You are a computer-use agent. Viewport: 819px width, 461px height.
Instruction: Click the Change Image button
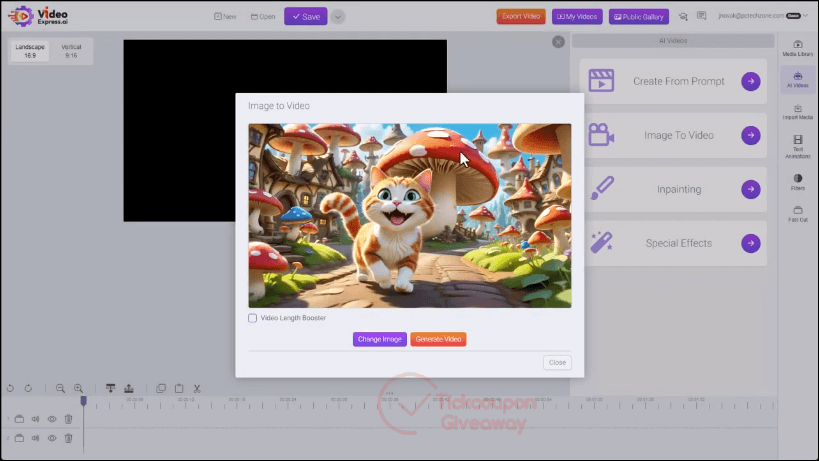tap(380, 339)
